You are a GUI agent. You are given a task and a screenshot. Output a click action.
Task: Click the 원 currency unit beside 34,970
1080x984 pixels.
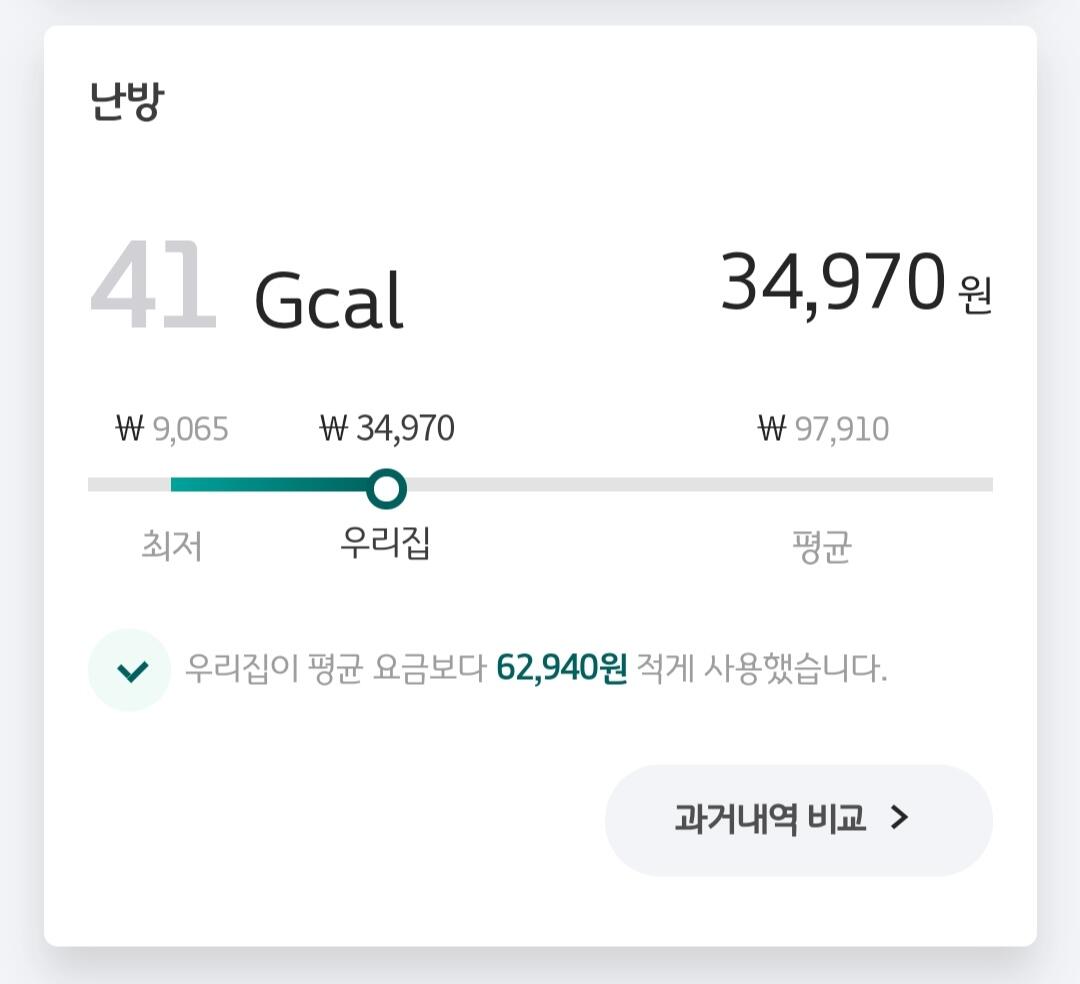(x=974, y=296)
